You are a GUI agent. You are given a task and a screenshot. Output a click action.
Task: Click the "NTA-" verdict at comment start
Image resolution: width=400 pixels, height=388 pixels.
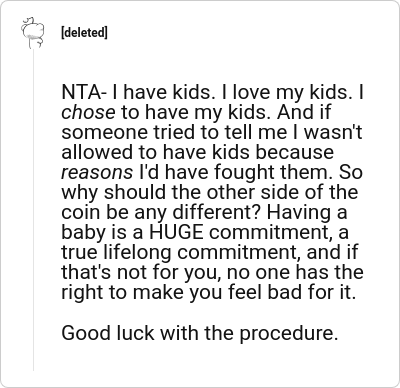pyautogui.click(x=84, y=92)
